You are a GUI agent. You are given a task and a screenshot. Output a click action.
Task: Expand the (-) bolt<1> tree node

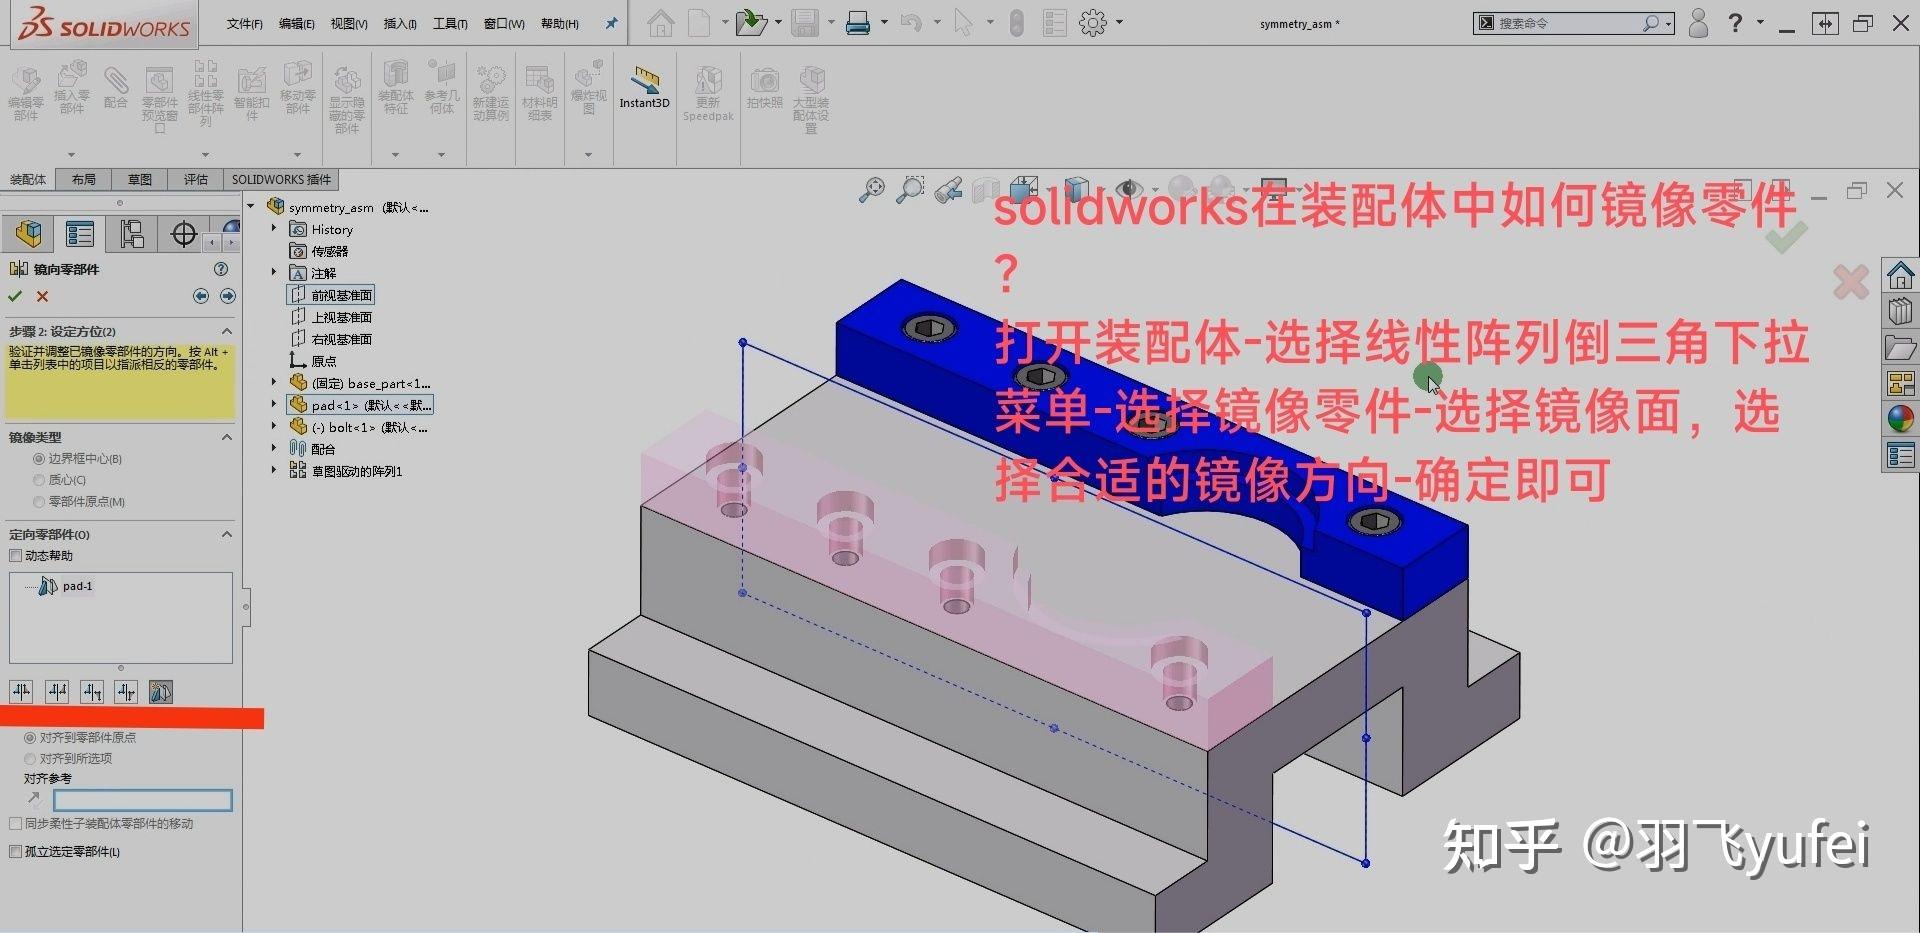(x=274, y=426)
